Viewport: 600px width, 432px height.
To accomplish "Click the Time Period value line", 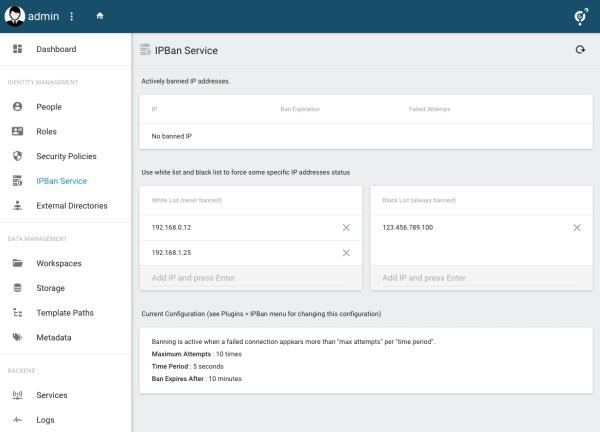I will pos(188,366).
